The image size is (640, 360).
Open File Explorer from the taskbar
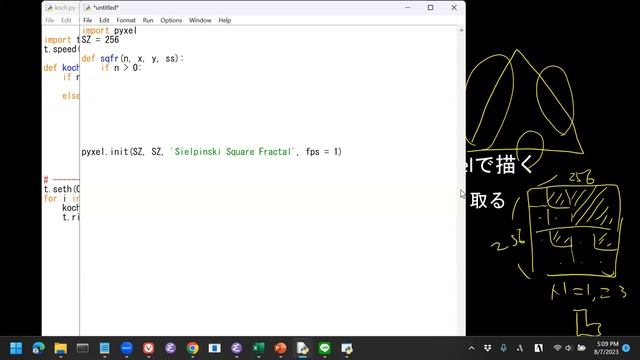click(x=60, y=348)
